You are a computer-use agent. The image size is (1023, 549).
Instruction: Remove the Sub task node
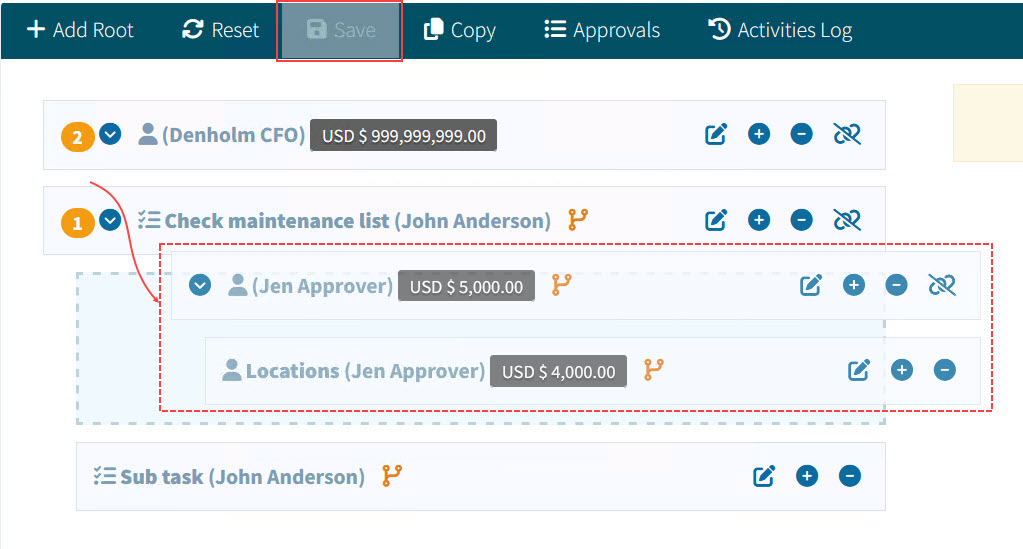point(849,476)
